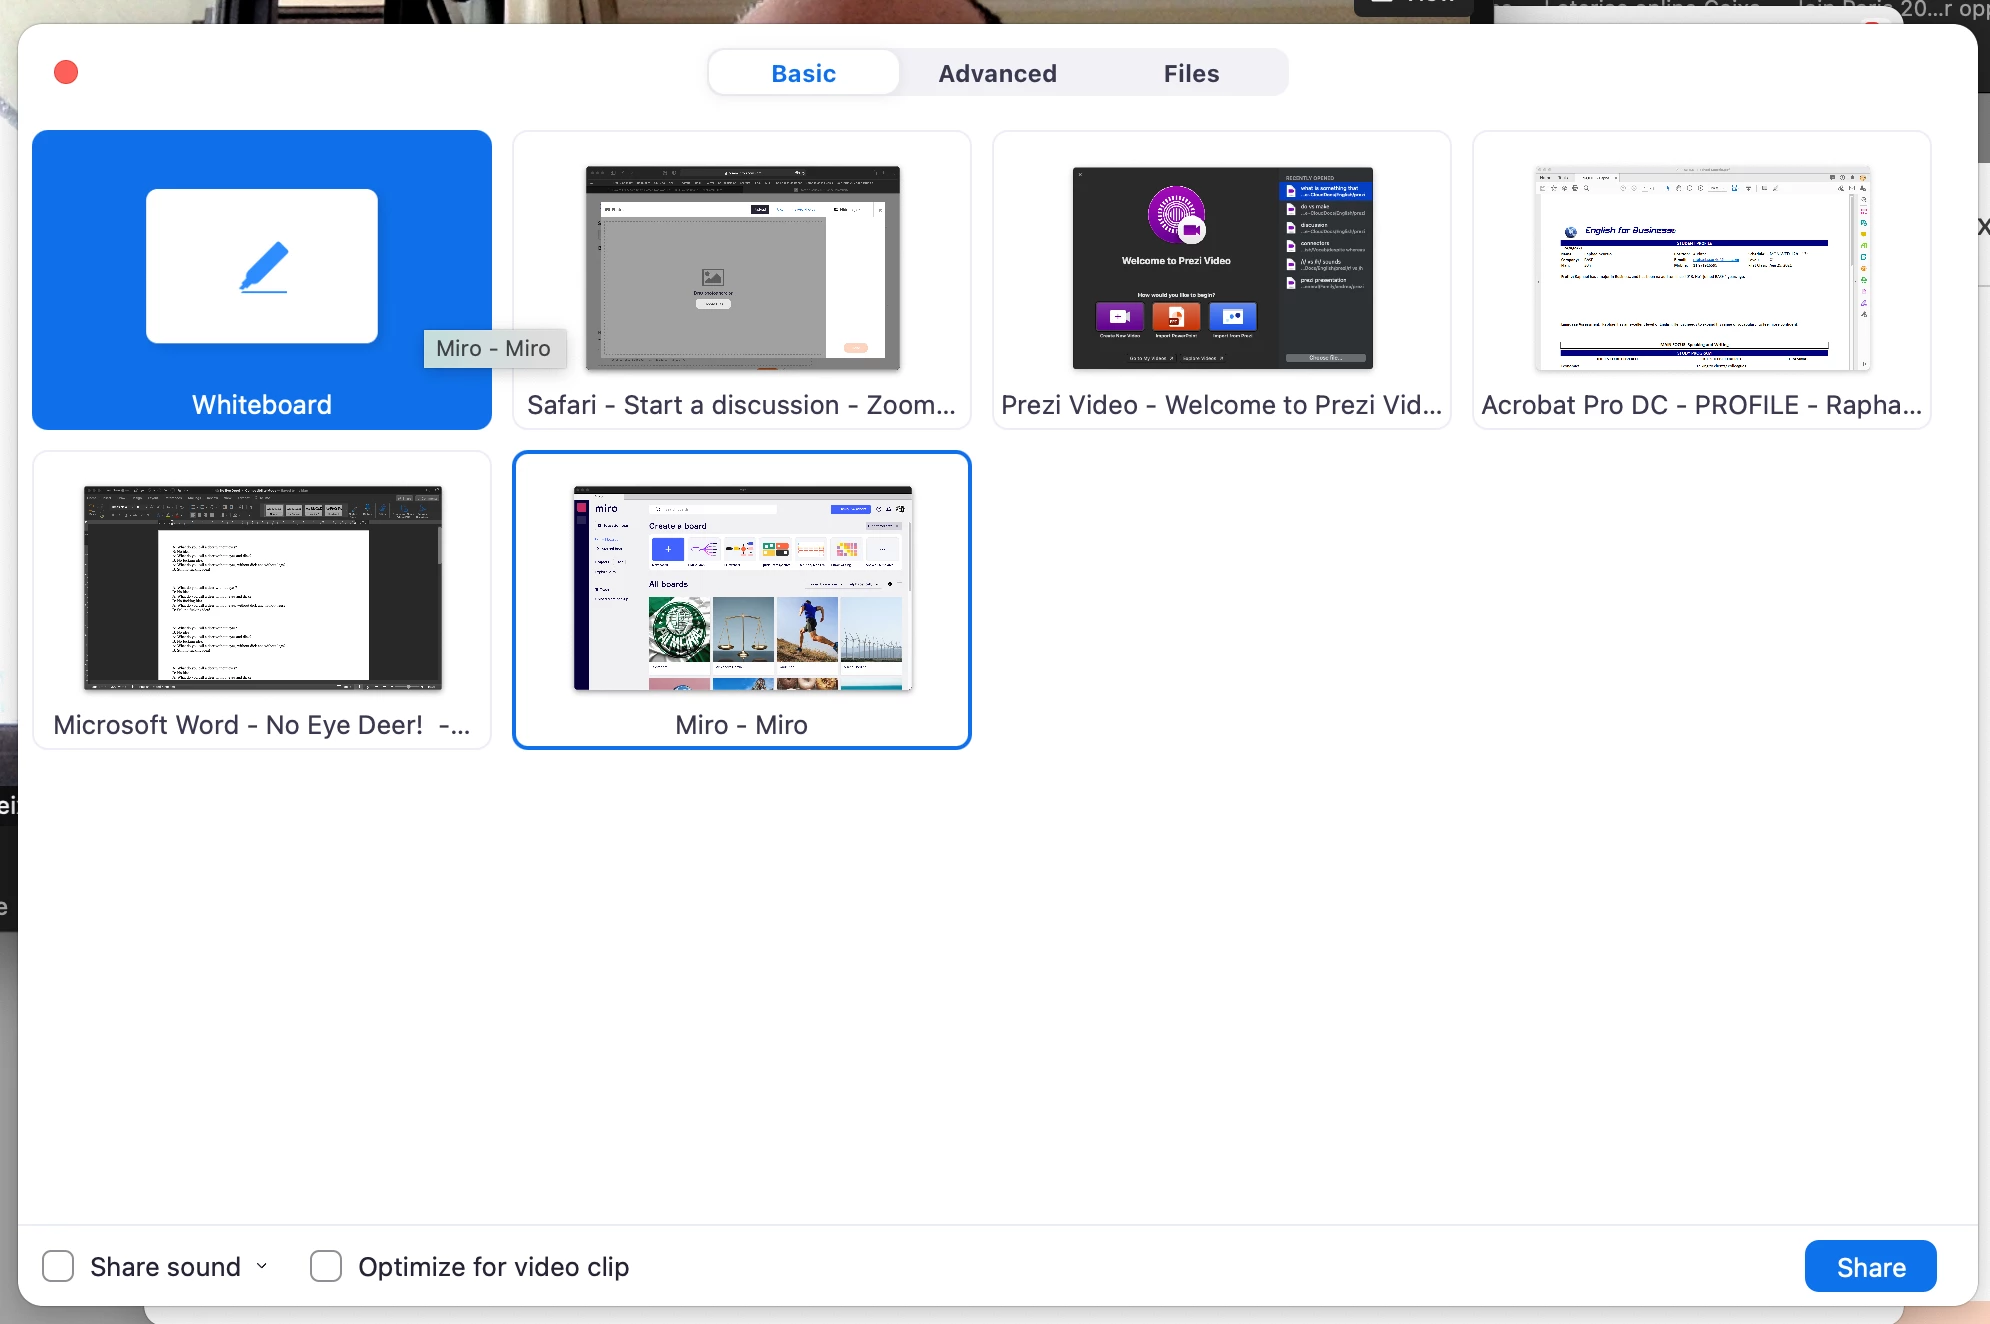
Task: Click the Whiteboard pencil icon
Action: [263, 267]
